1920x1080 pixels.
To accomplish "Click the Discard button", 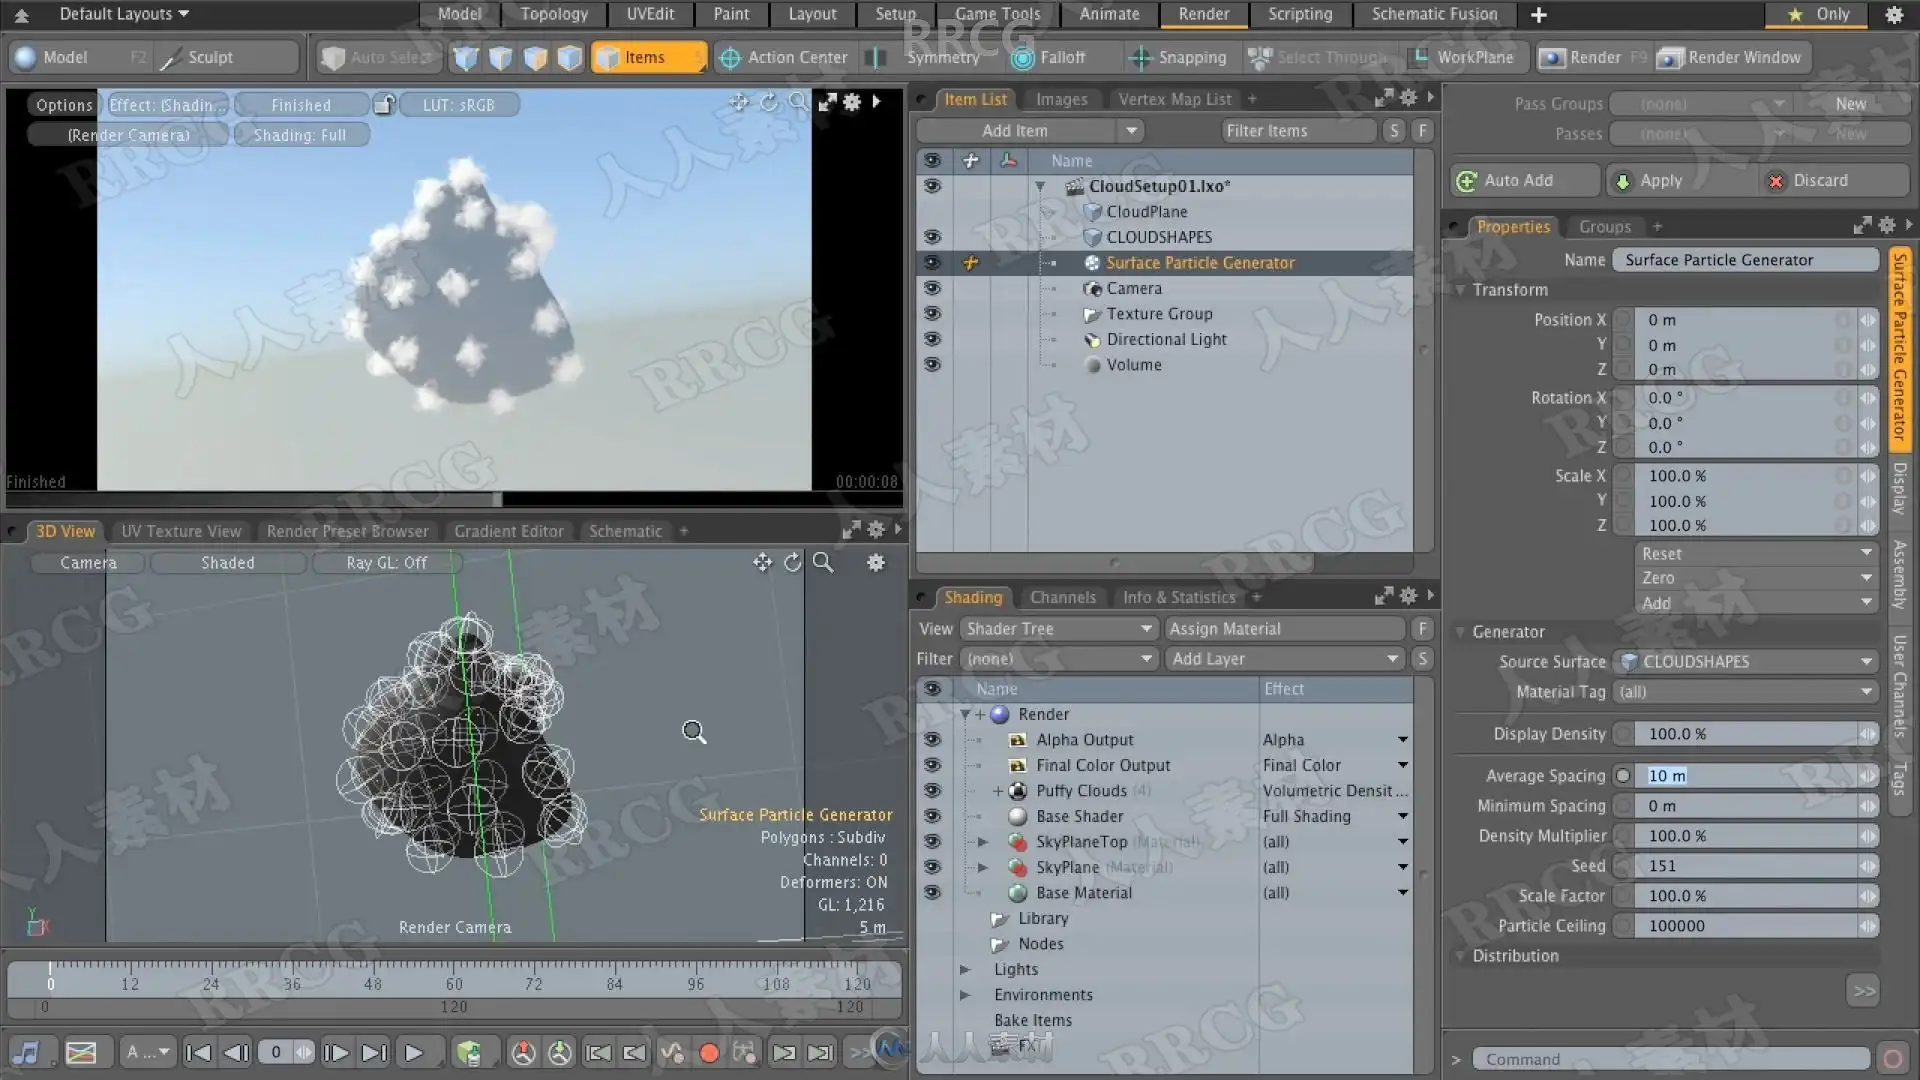I will 1820,181.
